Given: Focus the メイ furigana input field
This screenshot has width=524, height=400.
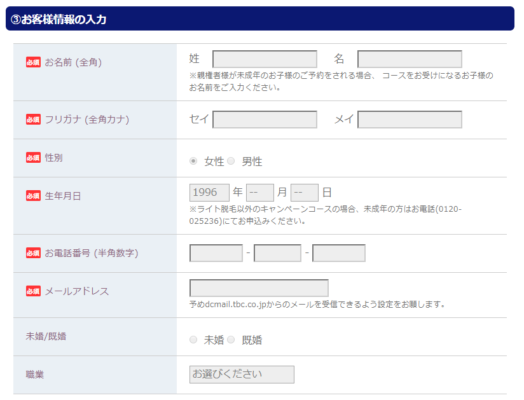Looking at the screenshot, I should click(410, 120).
